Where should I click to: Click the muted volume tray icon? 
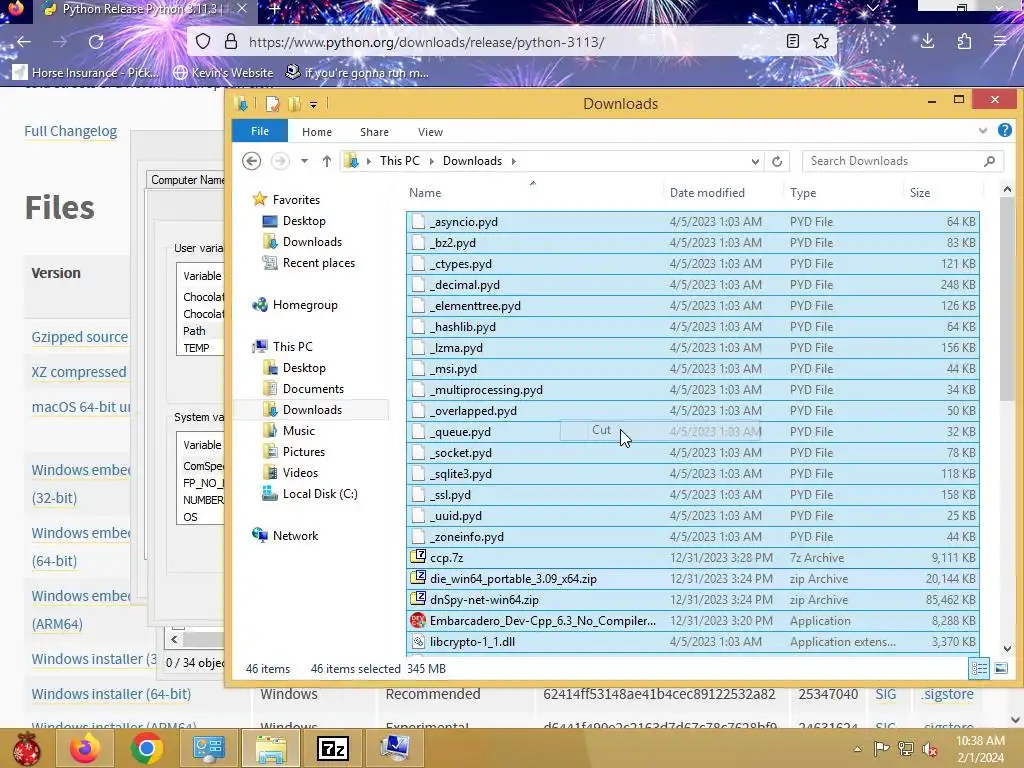pos(930,749)
